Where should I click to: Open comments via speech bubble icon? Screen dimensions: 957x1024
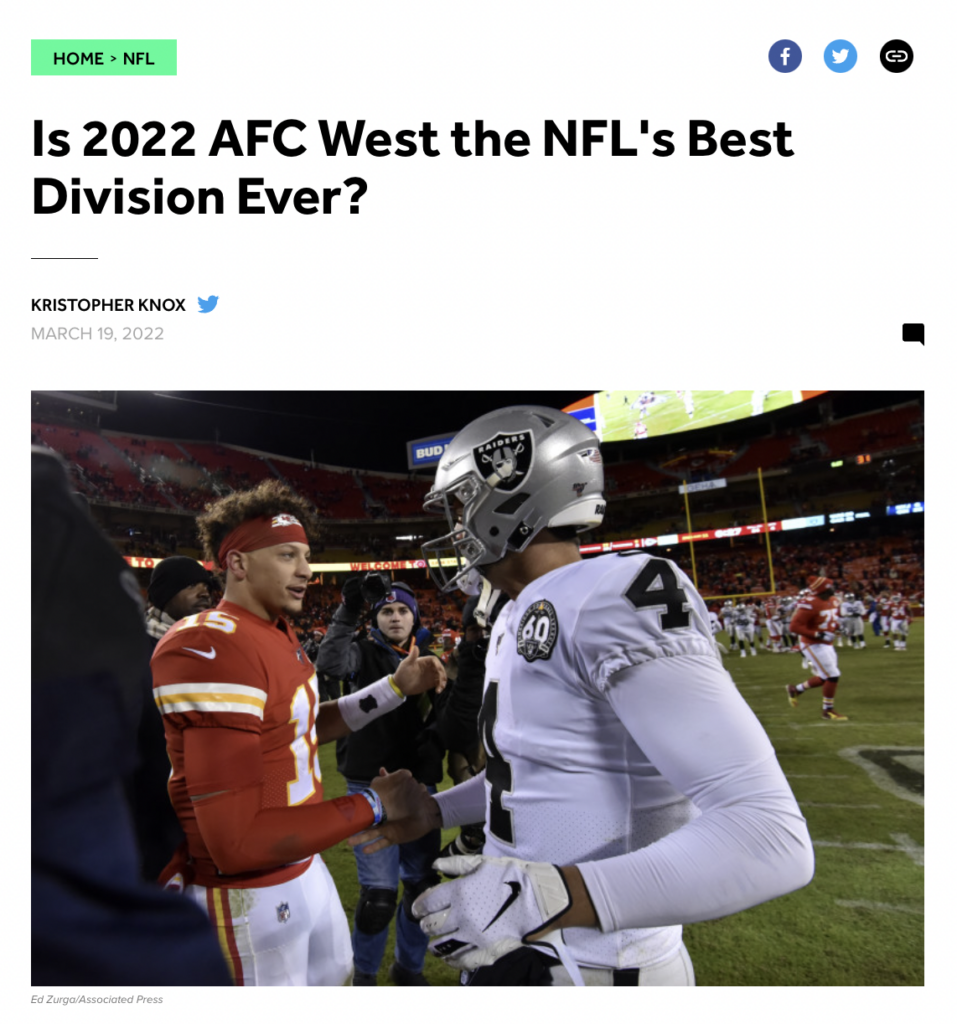[x=913, y=334]
